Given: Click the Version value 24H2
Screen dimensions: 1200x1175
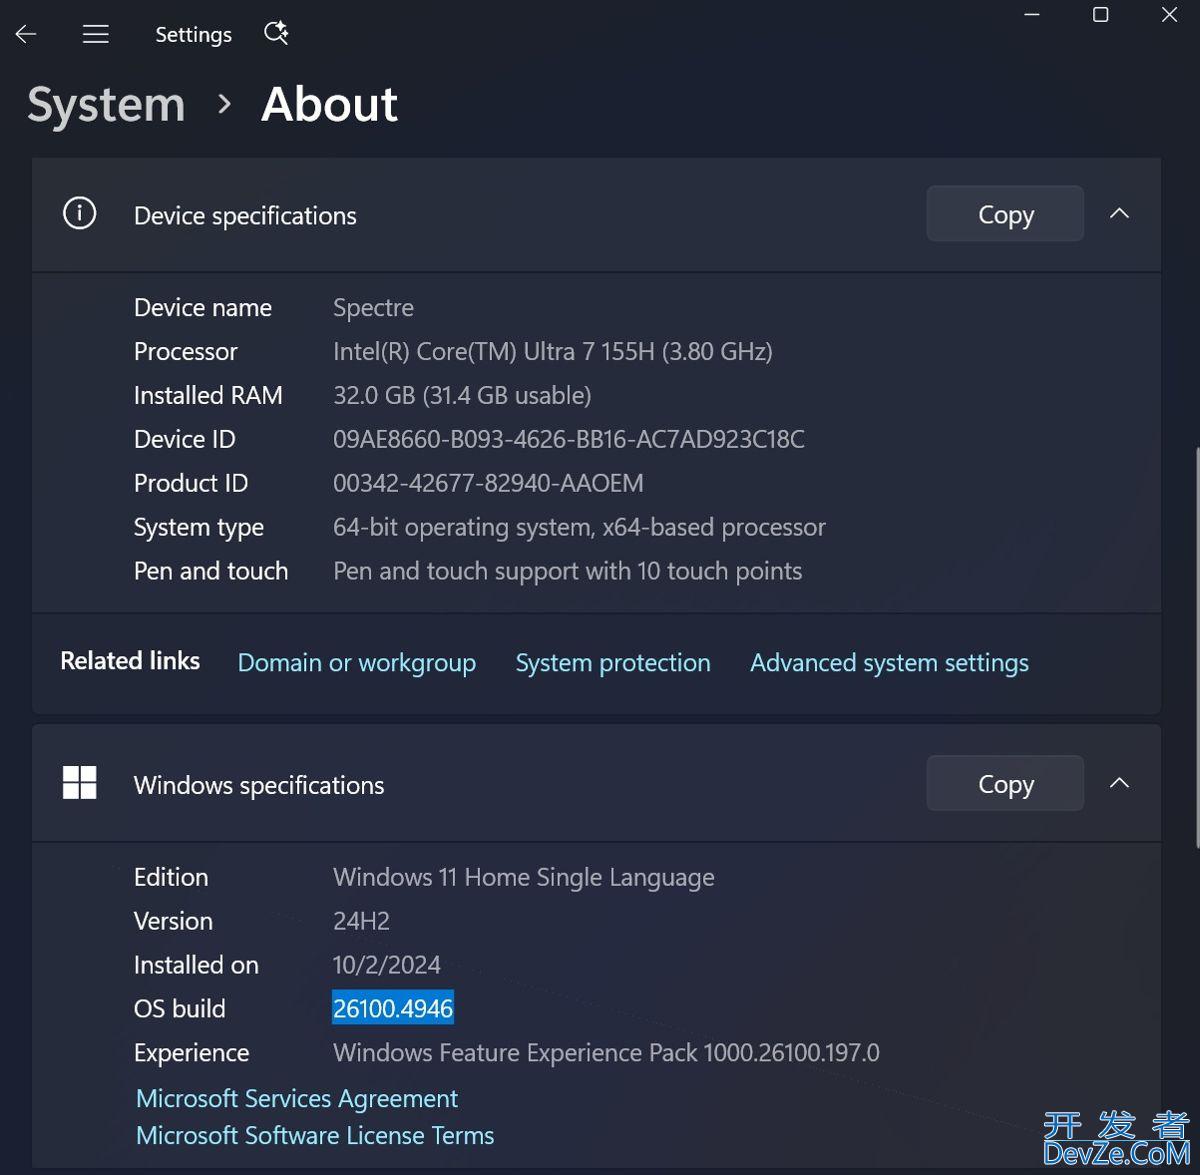Looking at the screenshot, I should point(361,921).
